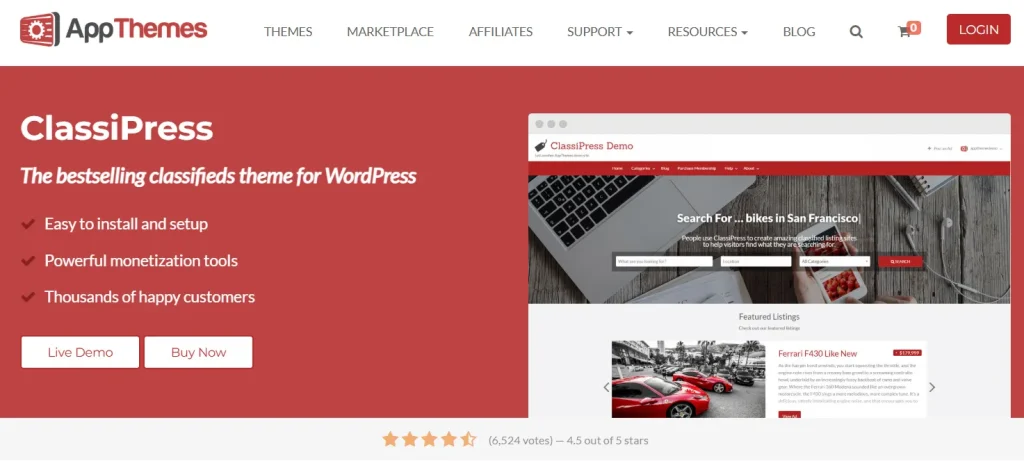This screenshot has height=461, width=1024.
Task: Click the Ferrari F430 listing thumbnail
Action: 688,379
